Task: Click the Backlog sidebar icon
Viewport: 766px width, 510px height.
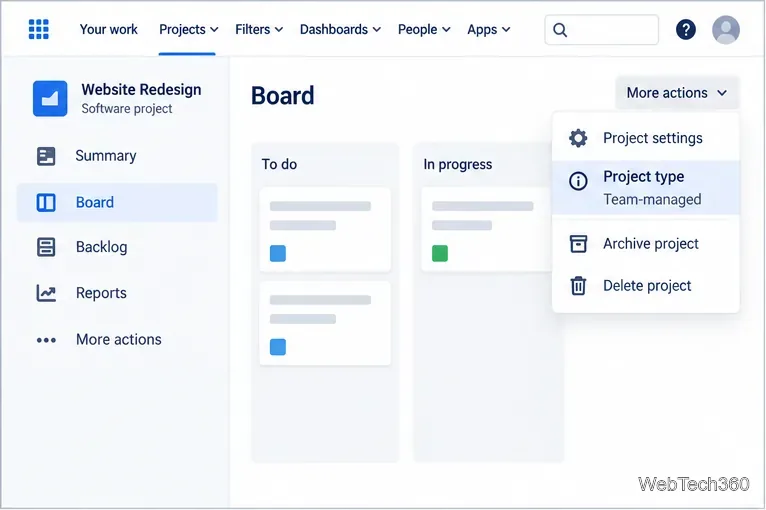Action: [46, 247]
